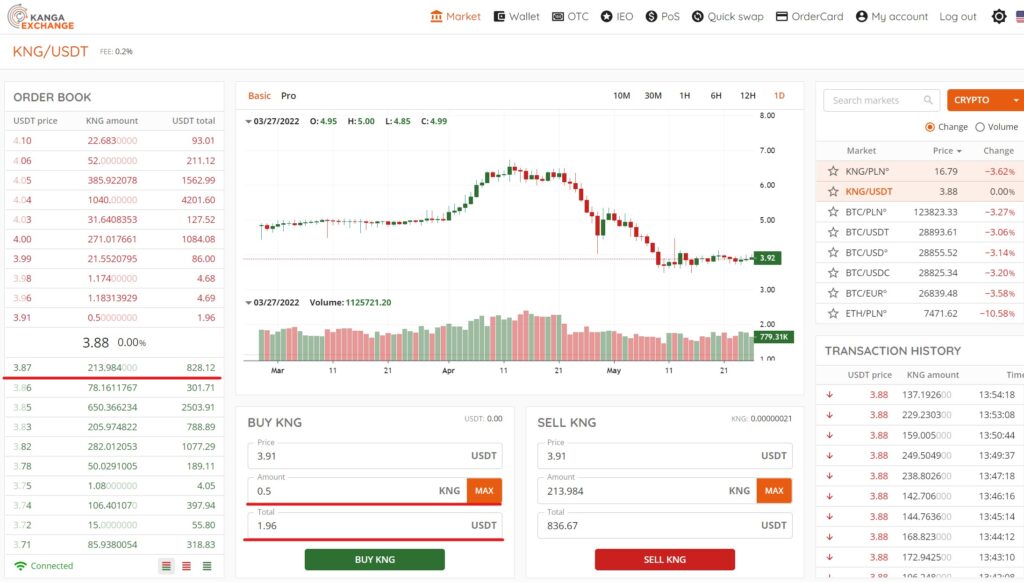Set chart interval to 1D
Screen dimensions: 1024x582
[779, 95]
